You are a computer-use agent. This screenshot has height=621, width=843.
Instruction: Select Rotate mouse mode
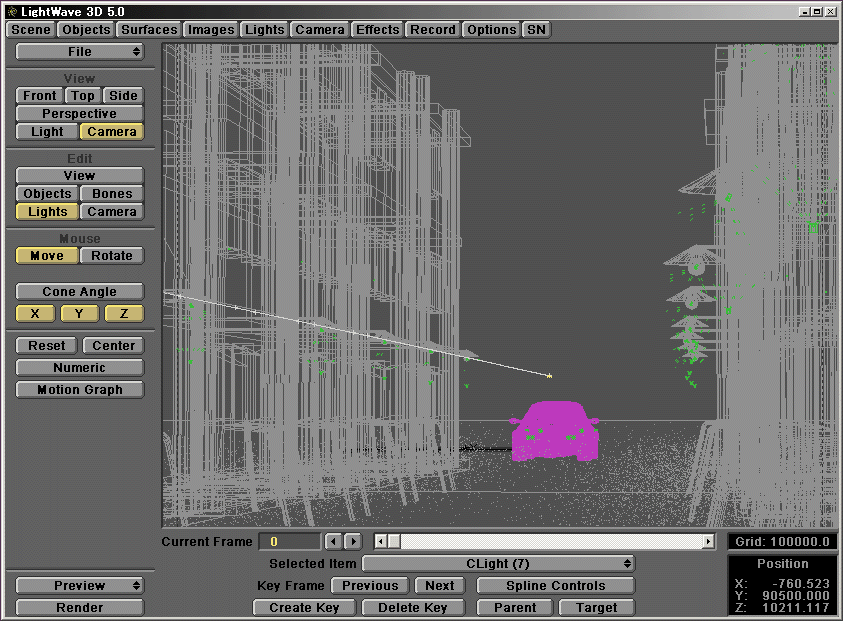112,255
